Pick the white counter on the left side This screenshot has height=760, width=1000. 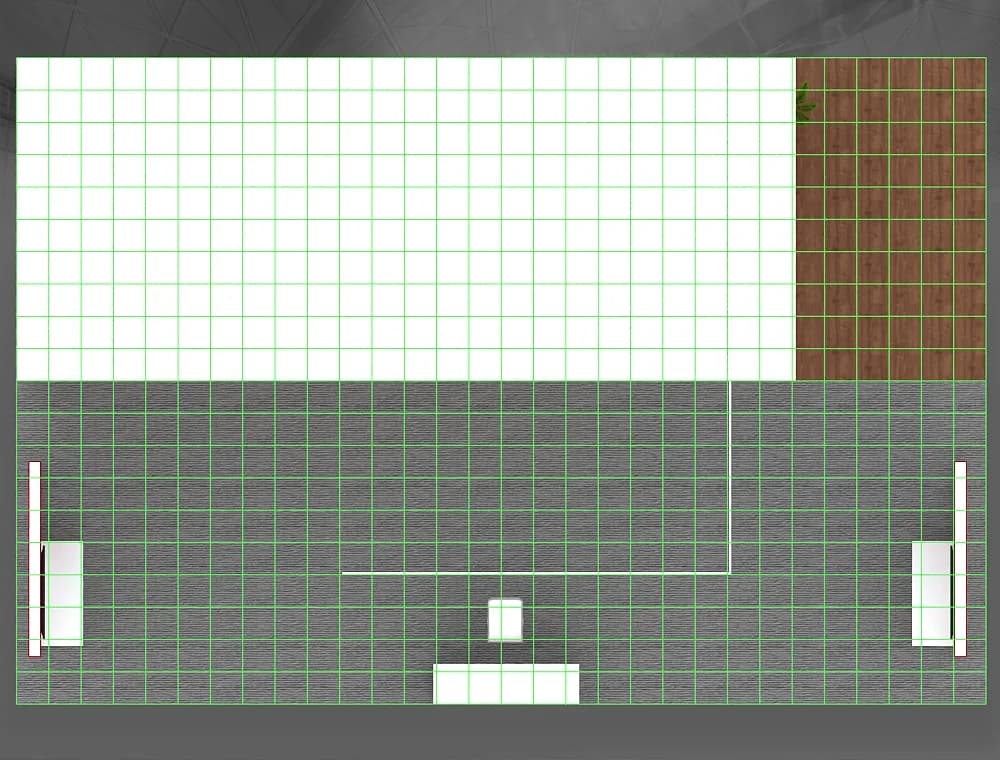pyautogui.click(x=63, y=593)
